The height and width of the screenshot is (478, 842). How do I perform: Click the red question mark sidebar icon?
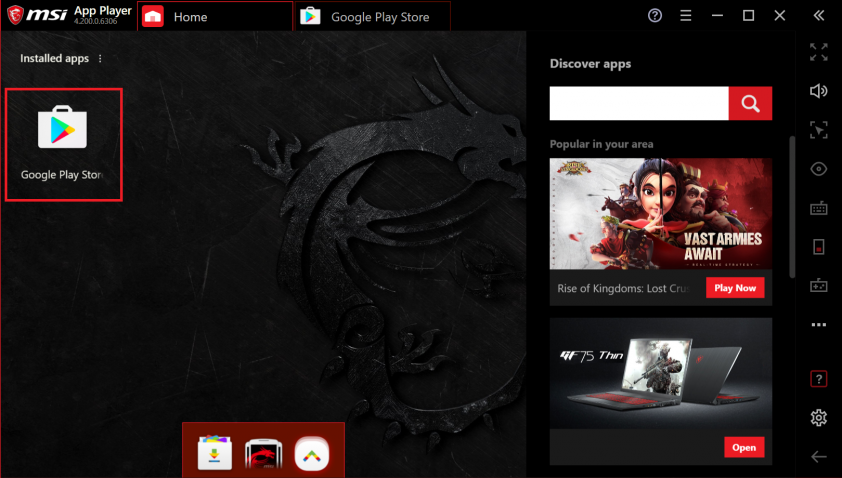[x=818, y=379]
